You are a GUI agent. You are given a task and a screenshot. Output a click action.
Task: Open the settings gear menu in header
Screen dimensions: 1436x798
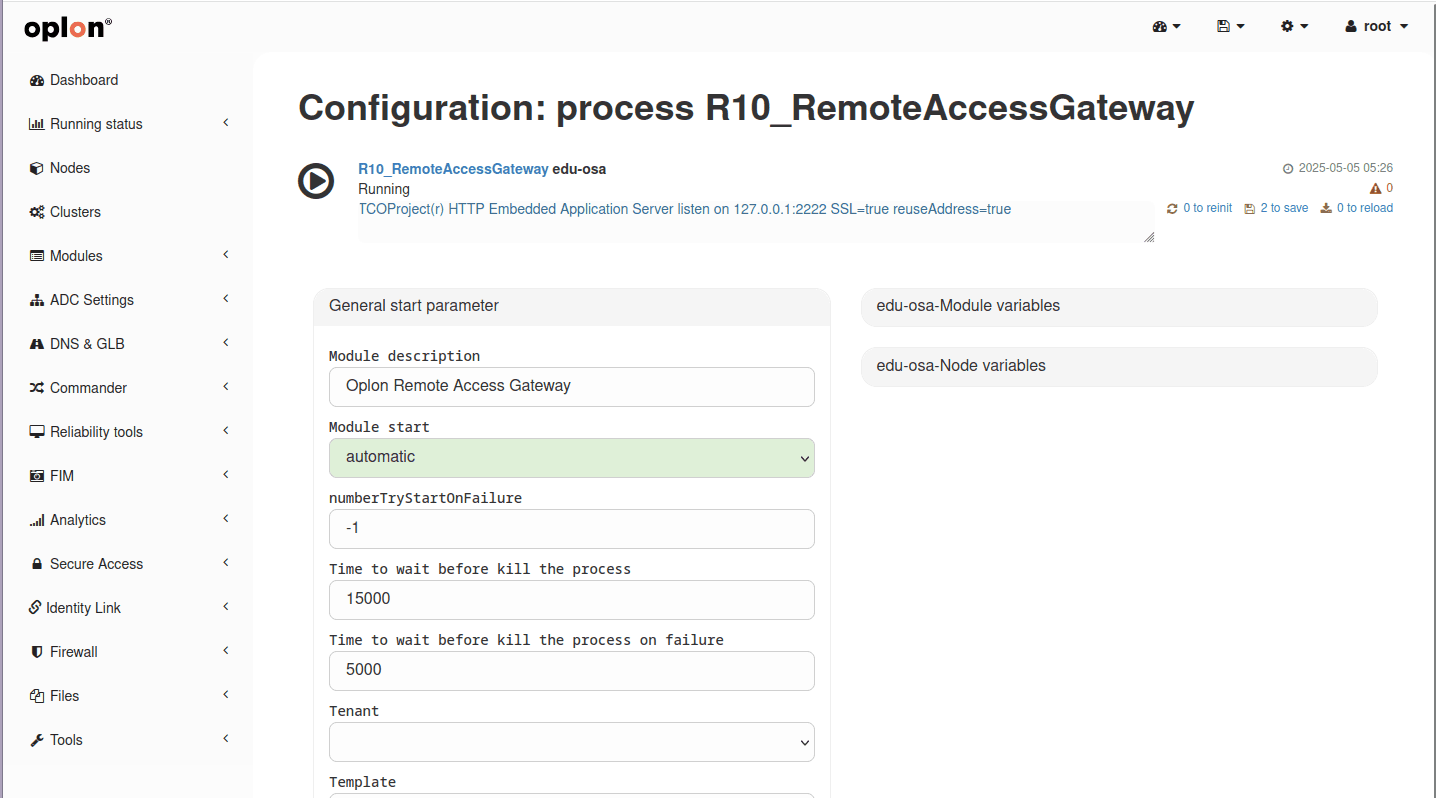coord(1294,27)
